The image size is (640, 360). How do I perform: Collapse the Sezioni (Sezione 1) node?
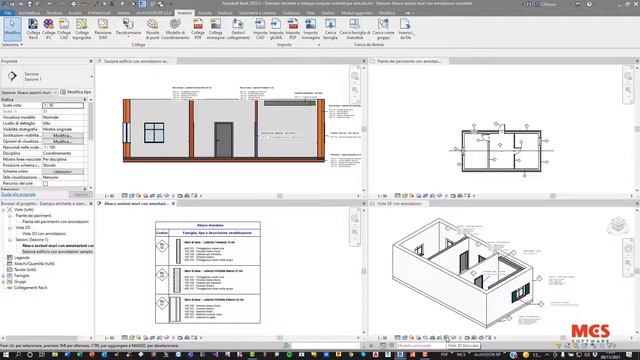tap(10, 240)
